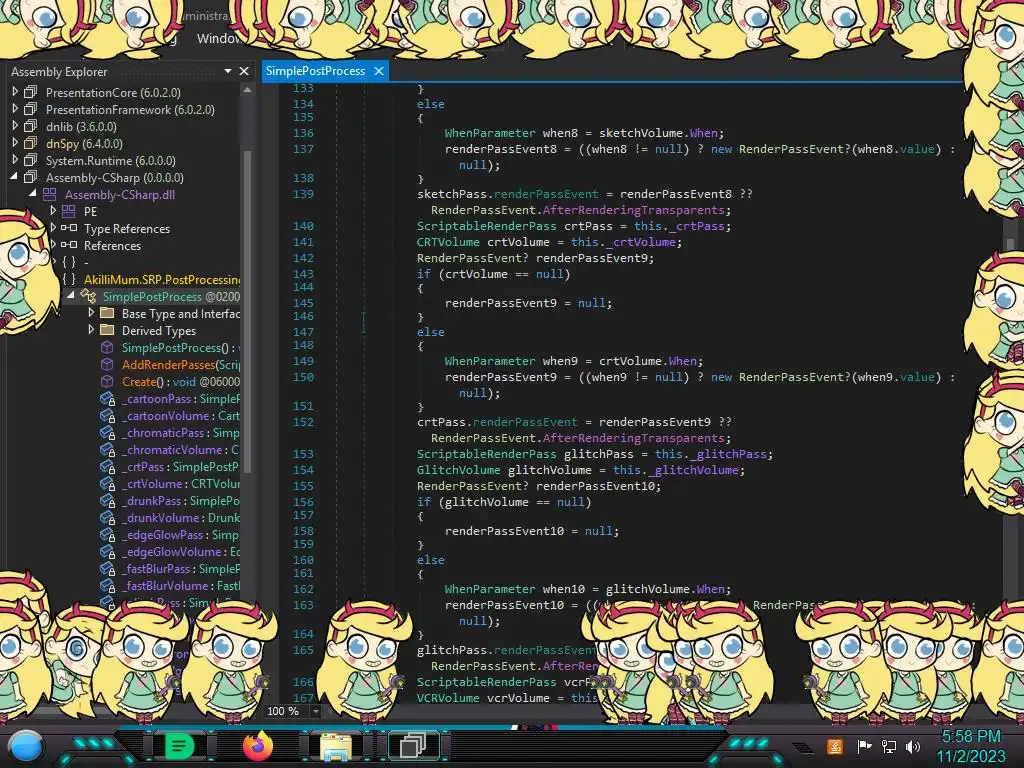Expand the PresentationCore node
This screenshot has height=768, width=1024.
[x=14, y=92]
